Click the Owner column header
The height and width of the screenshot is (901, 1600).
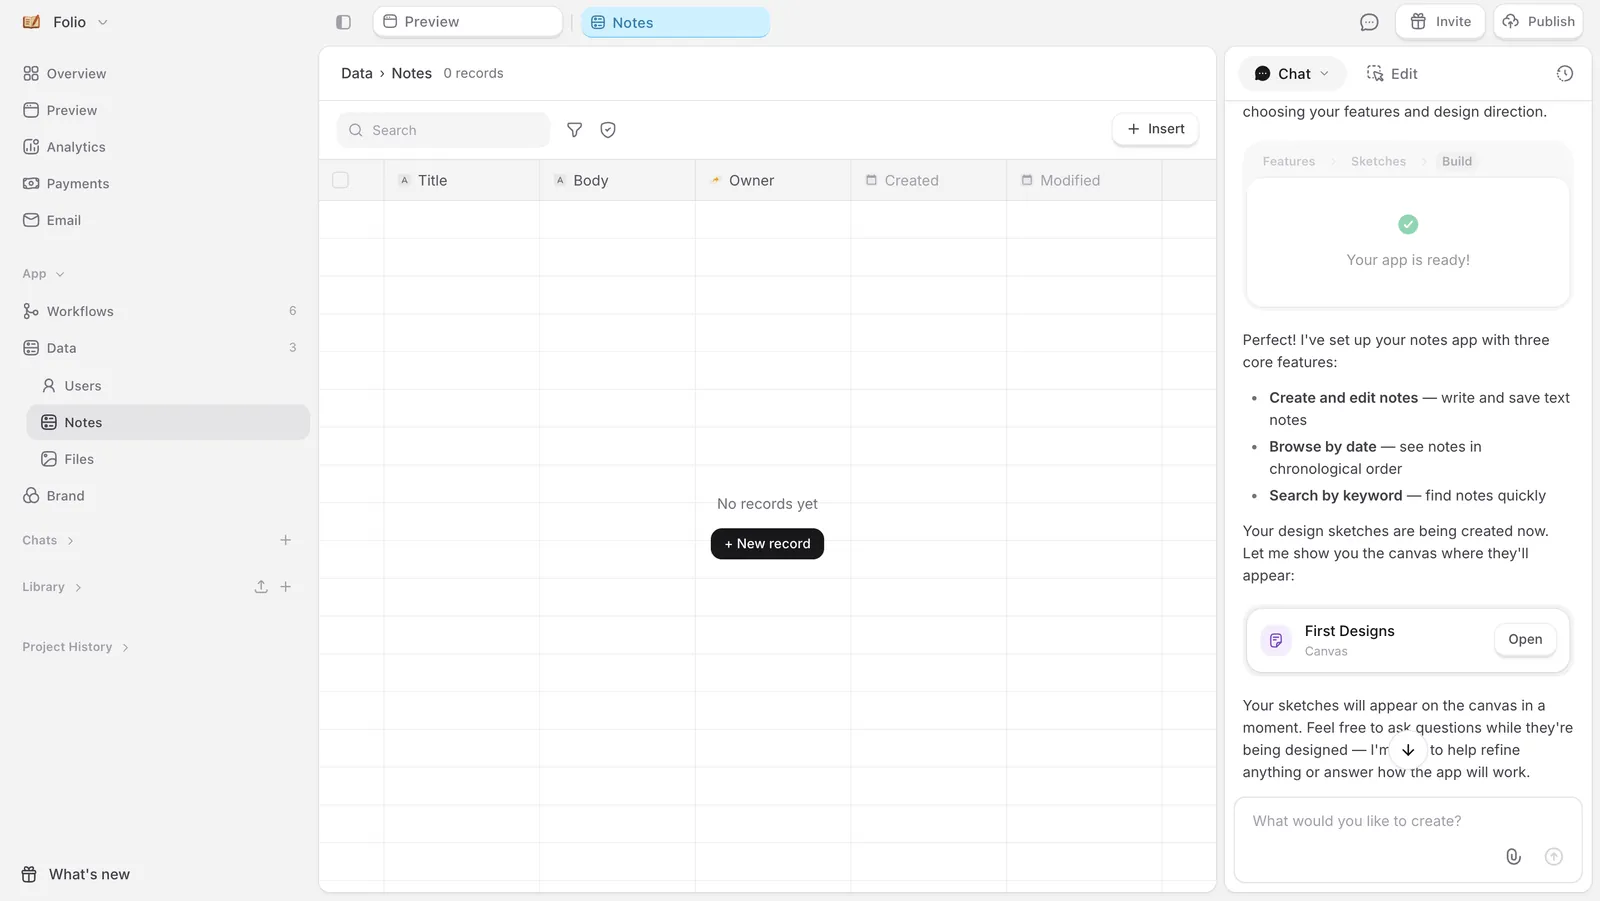click(773, 180)
